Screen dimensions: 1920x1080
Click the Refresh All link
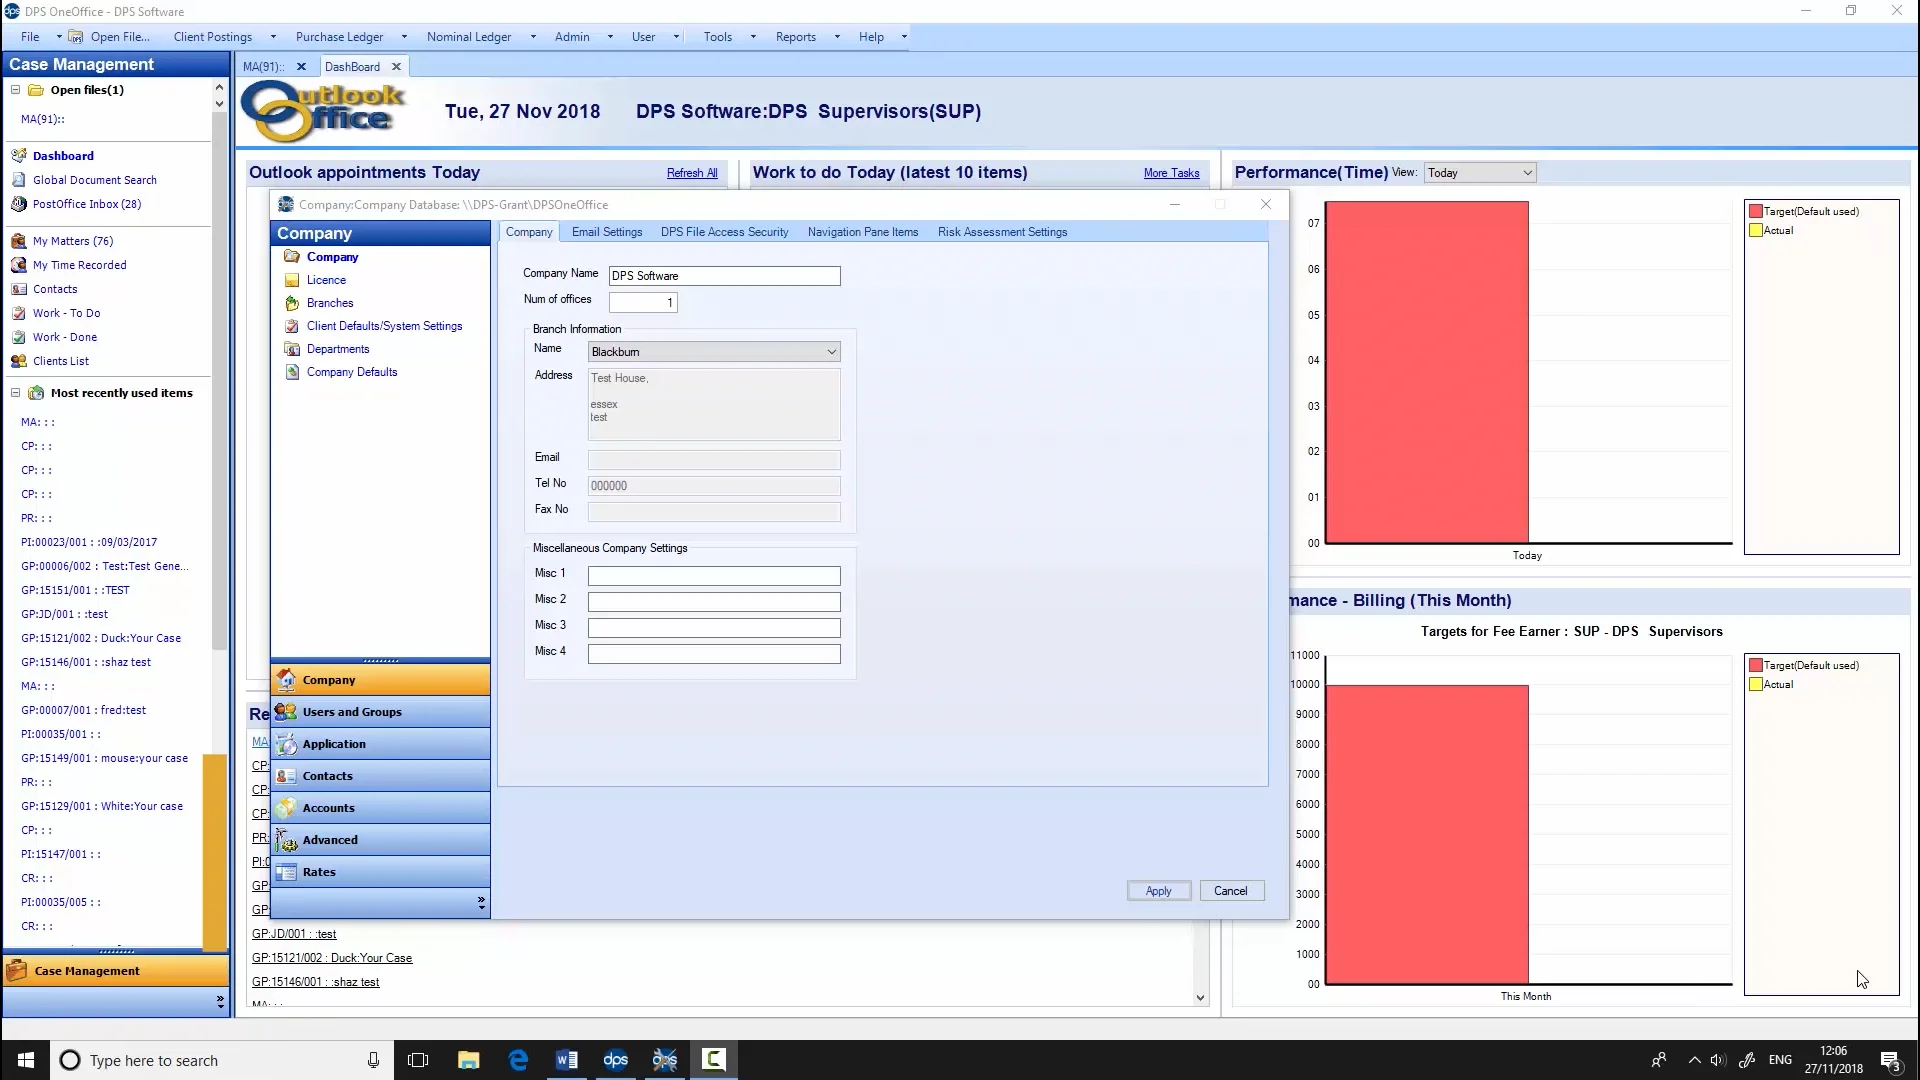point(692,173)
